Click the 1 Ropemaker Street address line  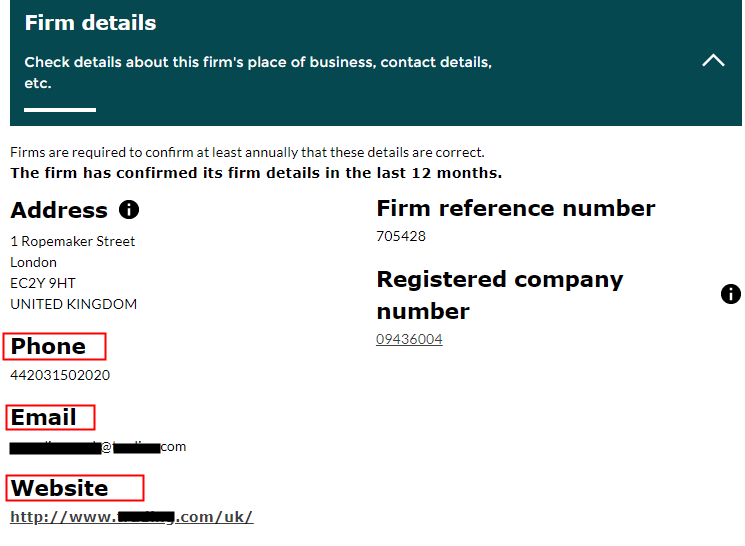click(72, 241)
